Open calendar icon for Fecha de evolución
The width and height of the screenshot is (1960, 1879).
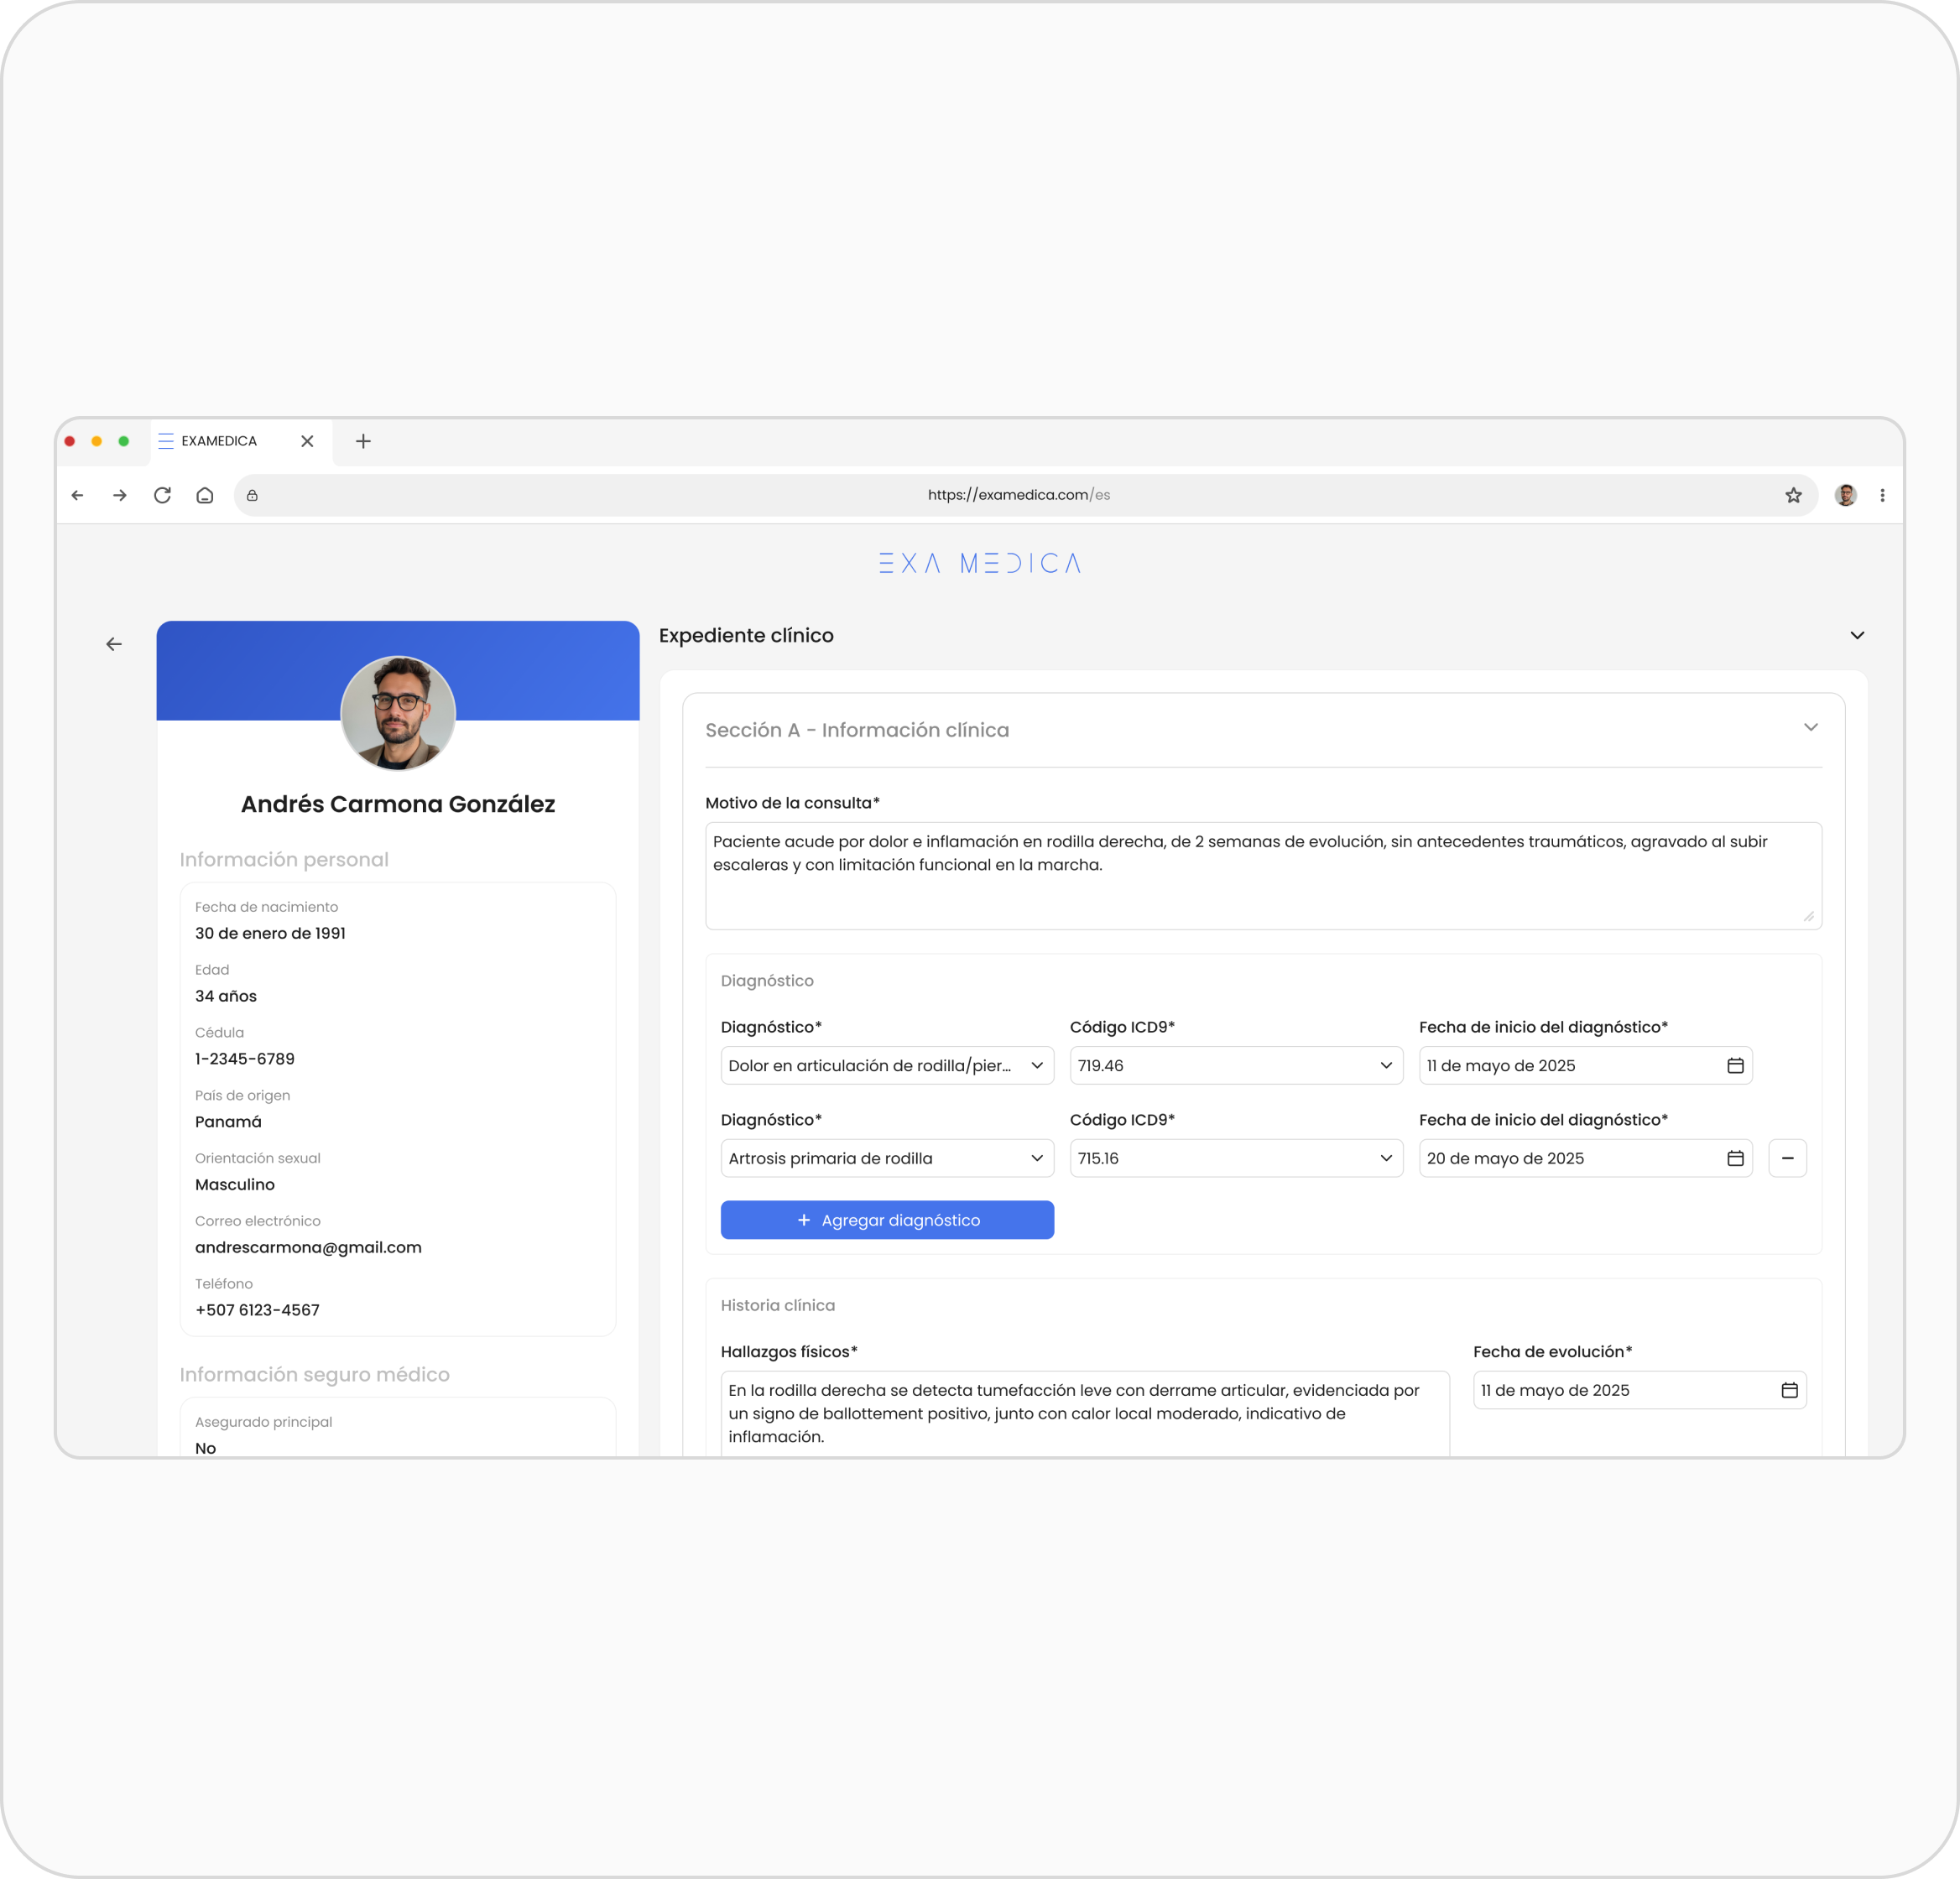pos(1789,1390)
